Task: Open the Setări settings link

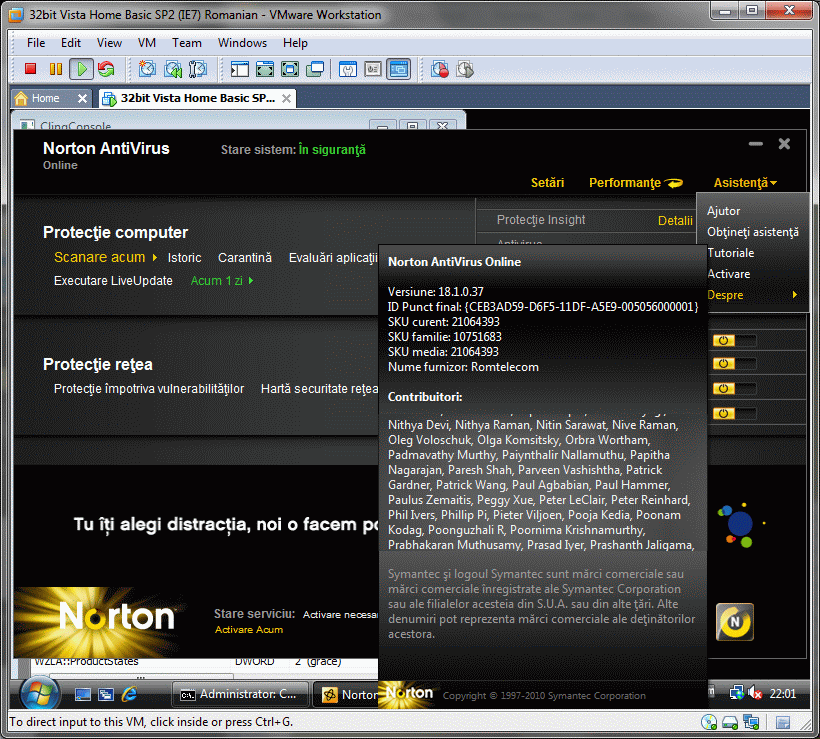Action: (547, 183)
